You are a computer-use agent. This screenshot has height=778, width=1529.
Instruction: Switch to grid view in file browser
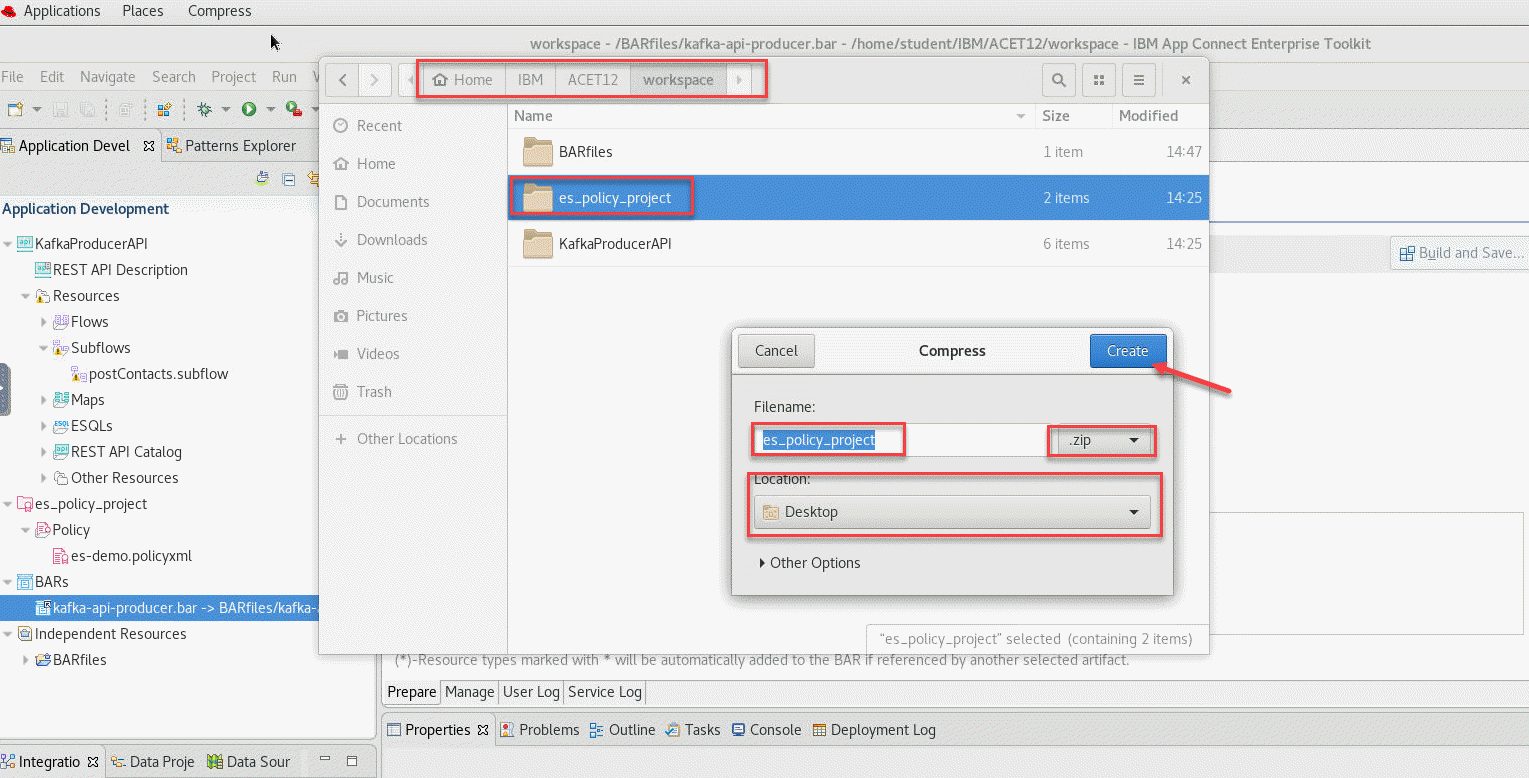coord(1098,80)
